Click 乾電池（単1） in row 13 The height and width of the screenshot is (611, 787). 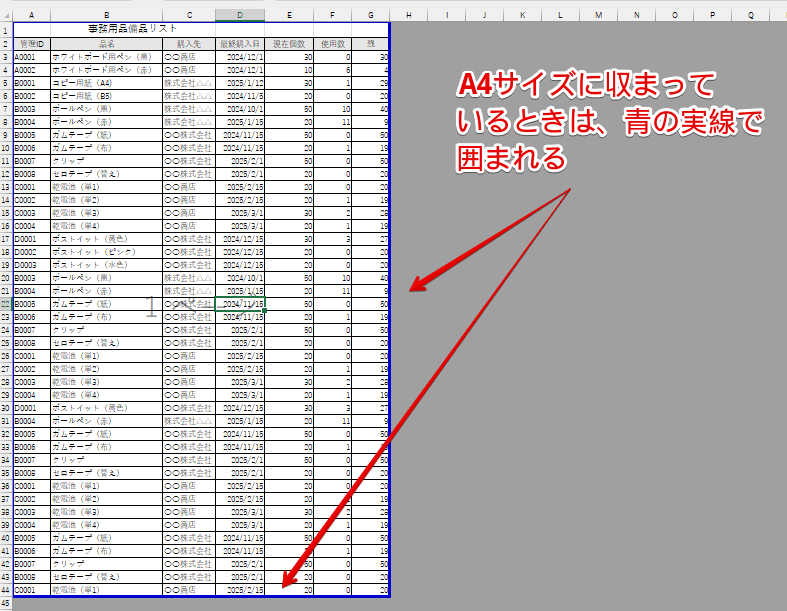click(106, 187)
